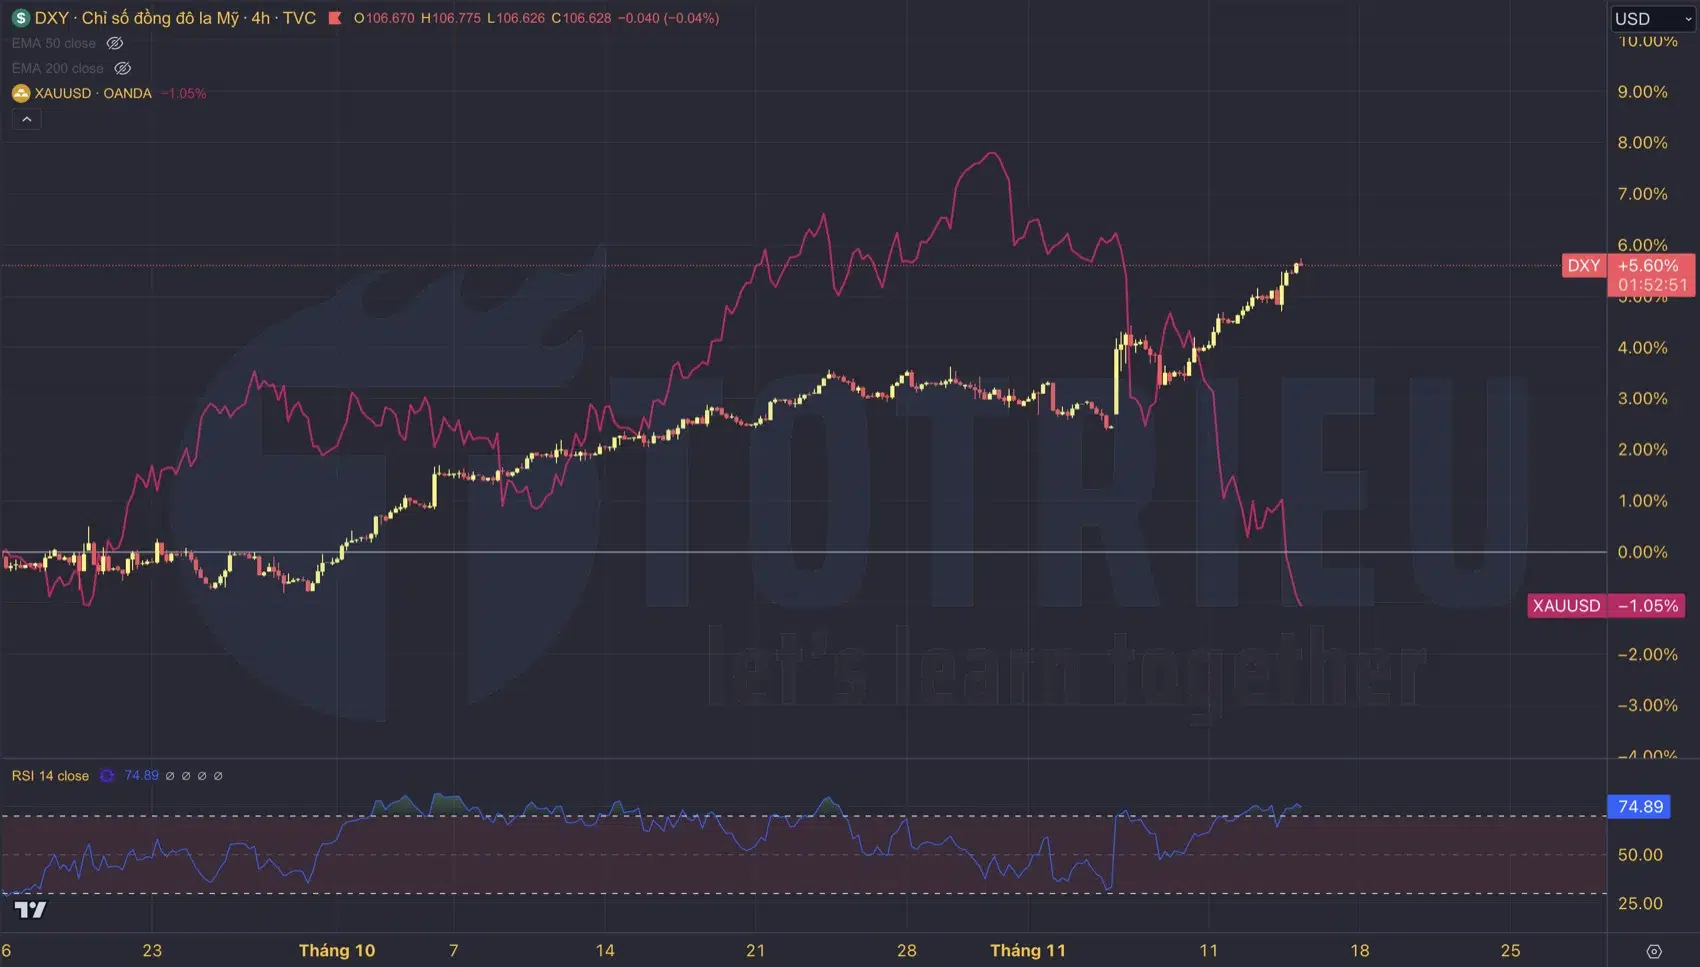Image resolution: width=1700 pixels, height=967 pixels.
Task: Open the TradingView logo link
Action: [x=30, y=909]
